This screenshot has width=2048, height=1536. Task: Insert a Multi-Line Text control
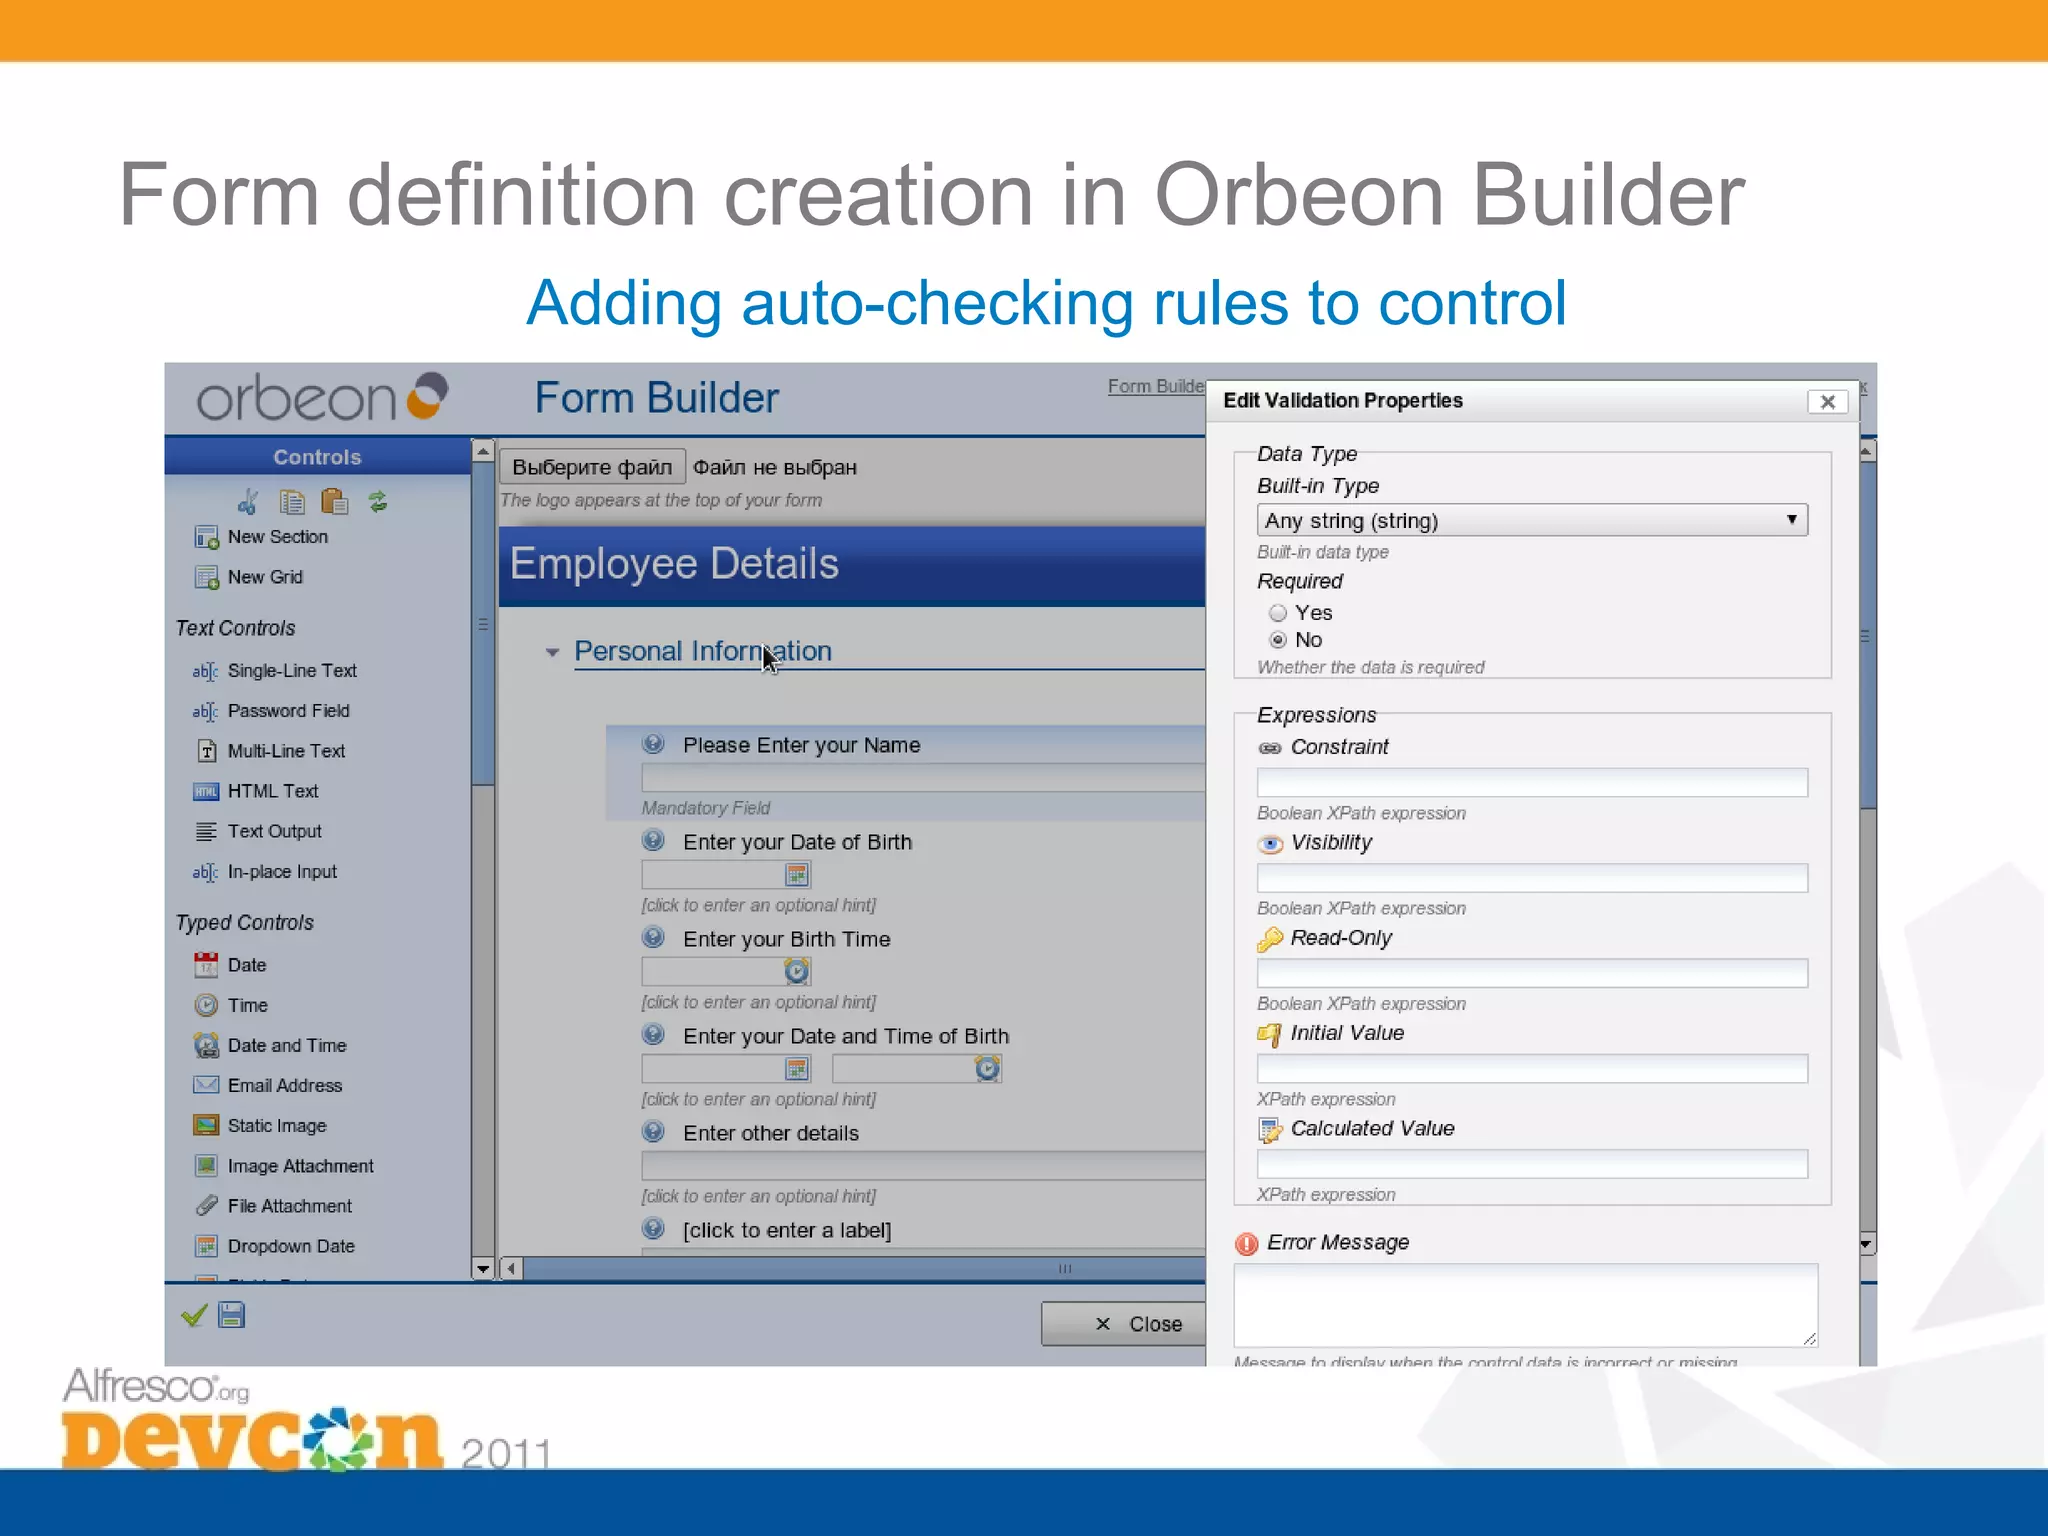pyautogui.click(x=270, y=751)
